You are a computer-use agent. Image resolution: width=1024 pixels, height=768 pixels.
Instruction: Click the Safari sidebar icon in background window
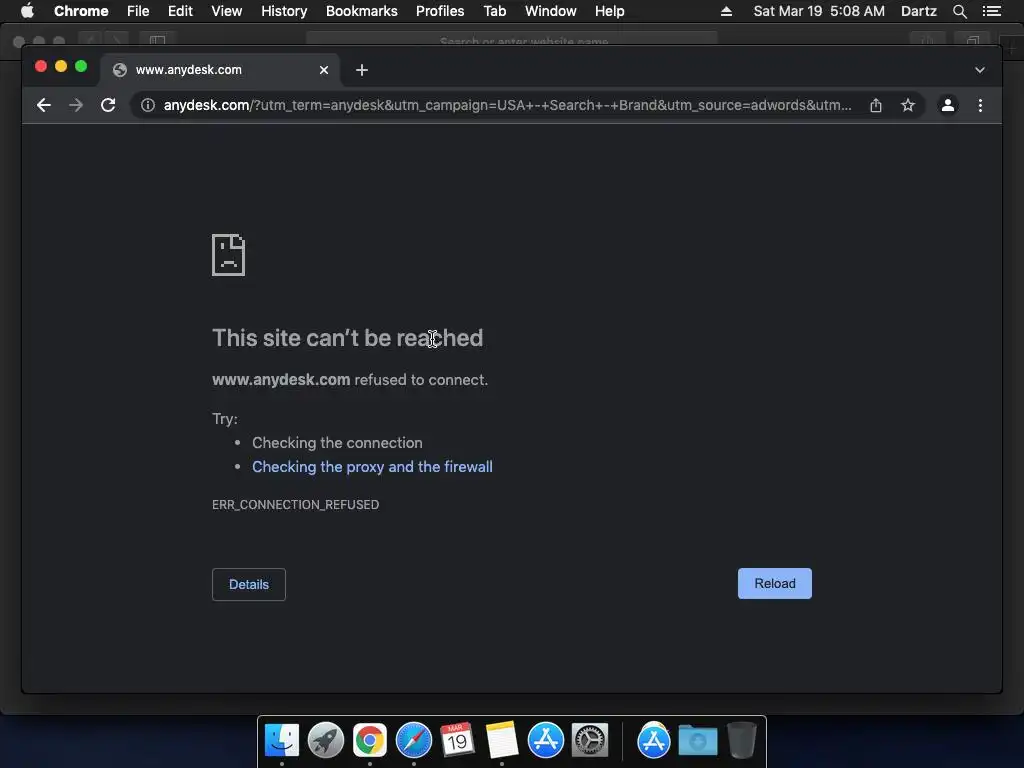pos(157,40)
